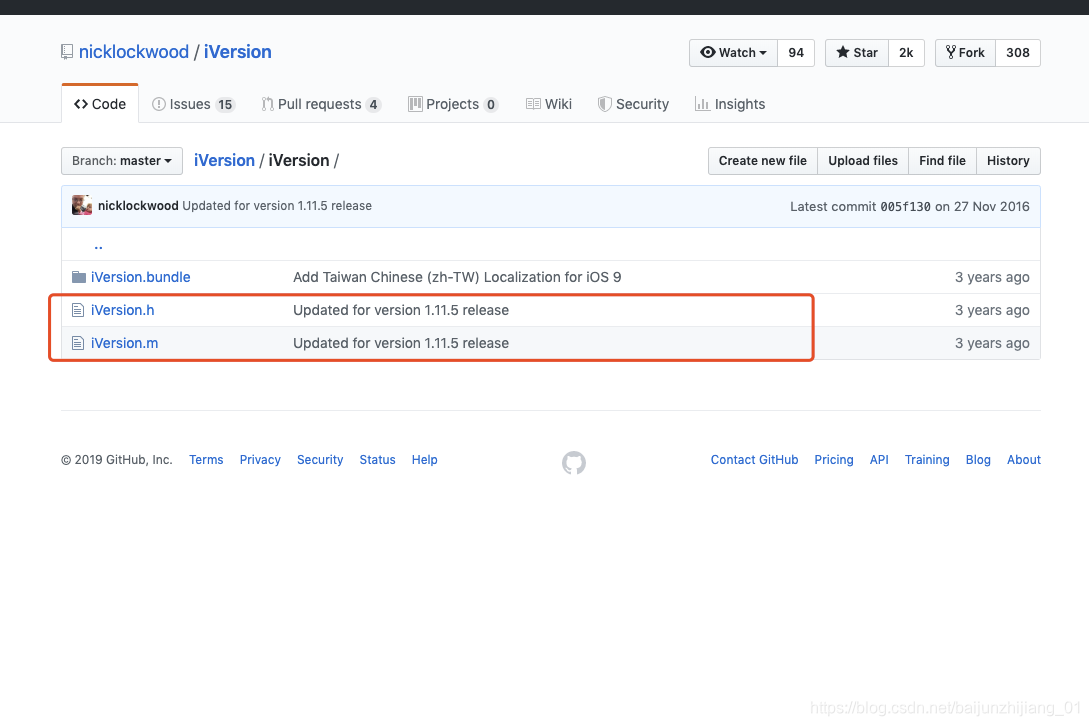Image resolution: width=1089 pixels, height=726 pixels.
Task: Open the Projects tab
Action: tap(453, 104)
